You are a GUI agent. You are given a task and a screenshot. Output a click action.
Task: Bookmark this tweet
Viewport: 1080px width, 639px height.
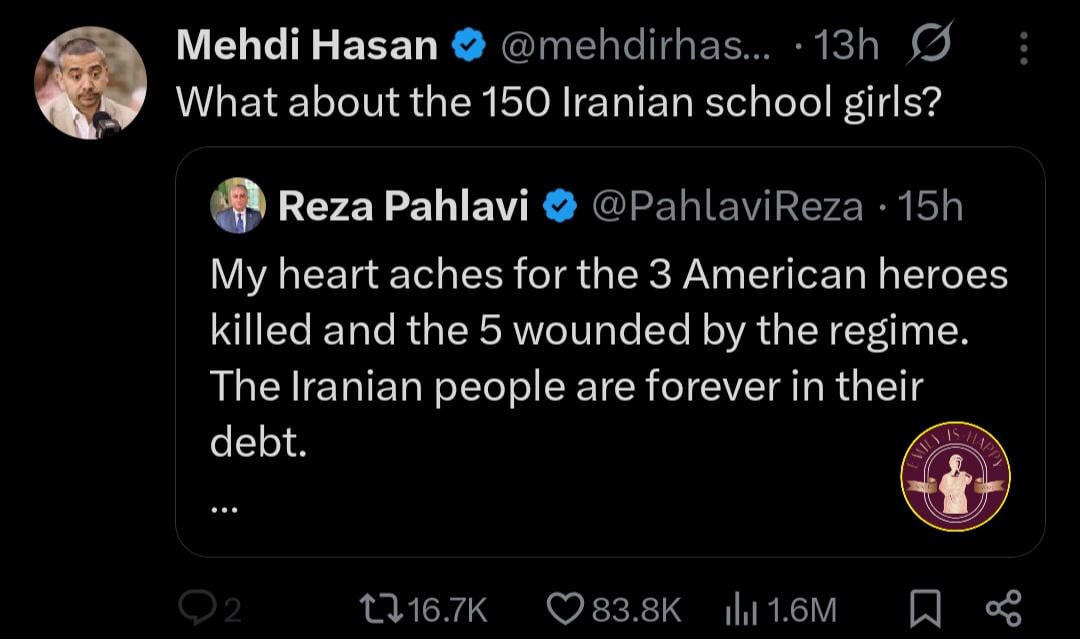pyautogui.click(x=926, y=607)
